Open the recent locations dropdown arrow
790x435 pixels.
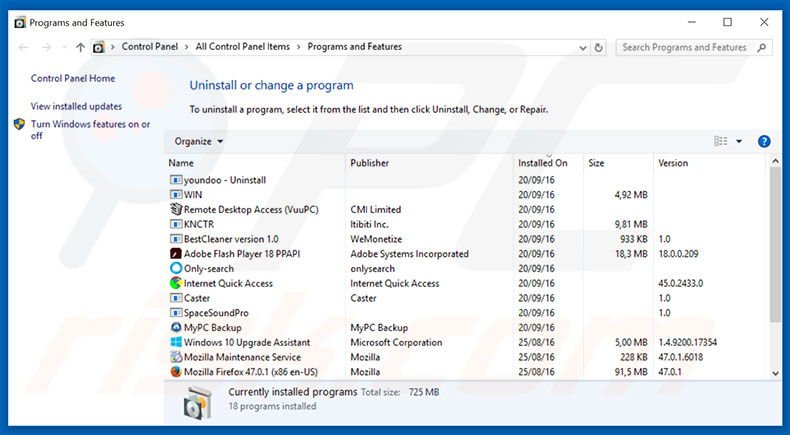[64, 47]
